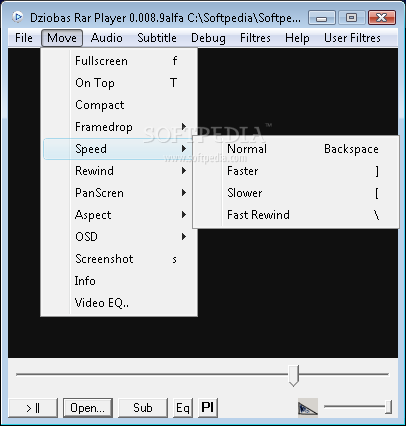Click the Open... button
This screenshot has height=426, width=406.
pyautogui.click(x=88, y=408)
